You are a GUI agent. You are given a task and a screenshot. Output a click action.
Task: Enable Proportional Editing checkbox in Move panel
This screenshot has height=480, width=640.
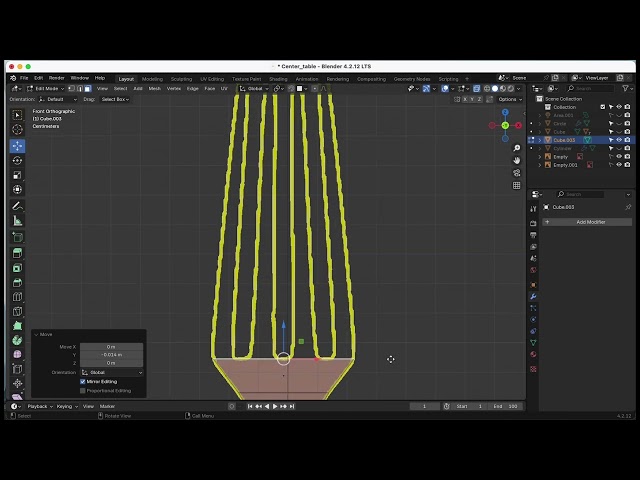pos(83,391)
